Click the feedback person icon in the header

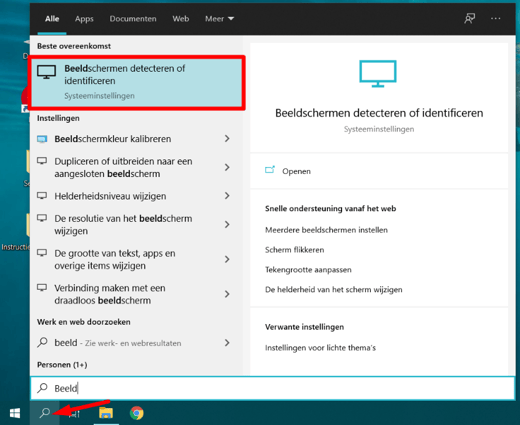click(470, 18)
